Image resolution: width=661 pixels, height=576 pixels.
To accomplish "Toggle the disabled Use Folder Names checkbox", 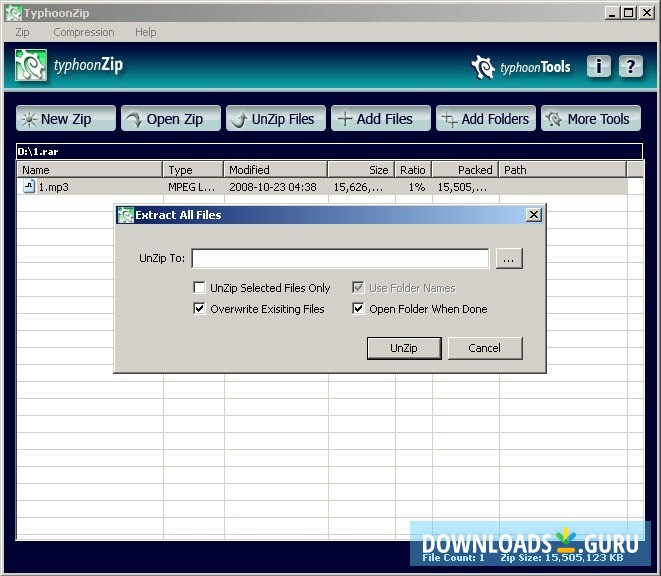I will tap(358, 288).
